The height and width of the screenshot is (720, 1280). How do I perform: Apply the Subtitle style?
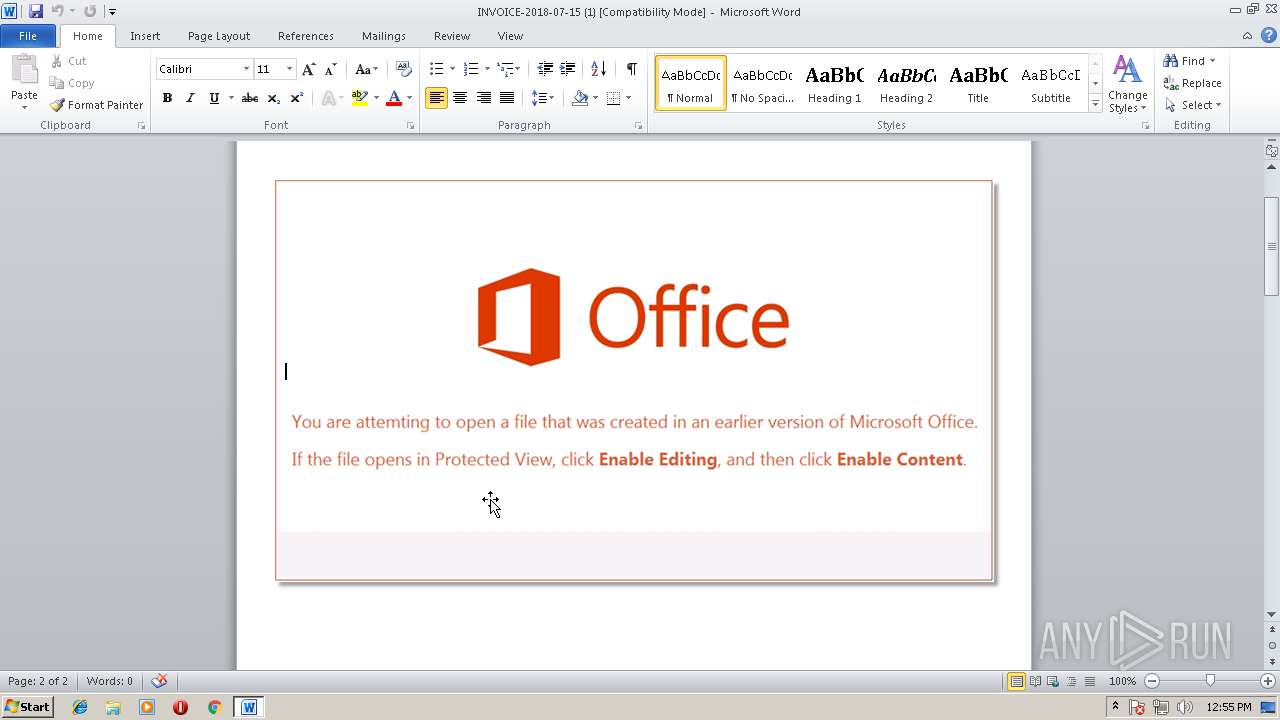pyautogui.click(x=1050, y=83)
